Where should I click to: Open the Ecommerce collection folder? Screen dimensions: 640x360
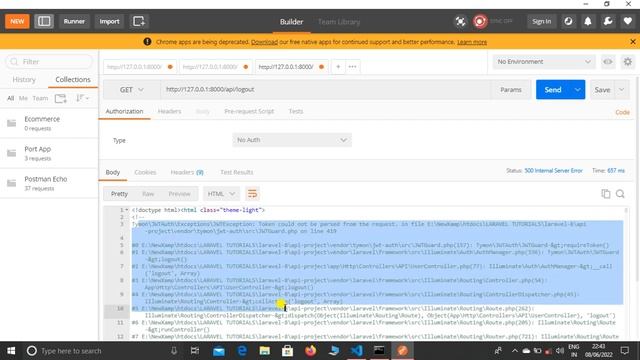tap(49, 123)
